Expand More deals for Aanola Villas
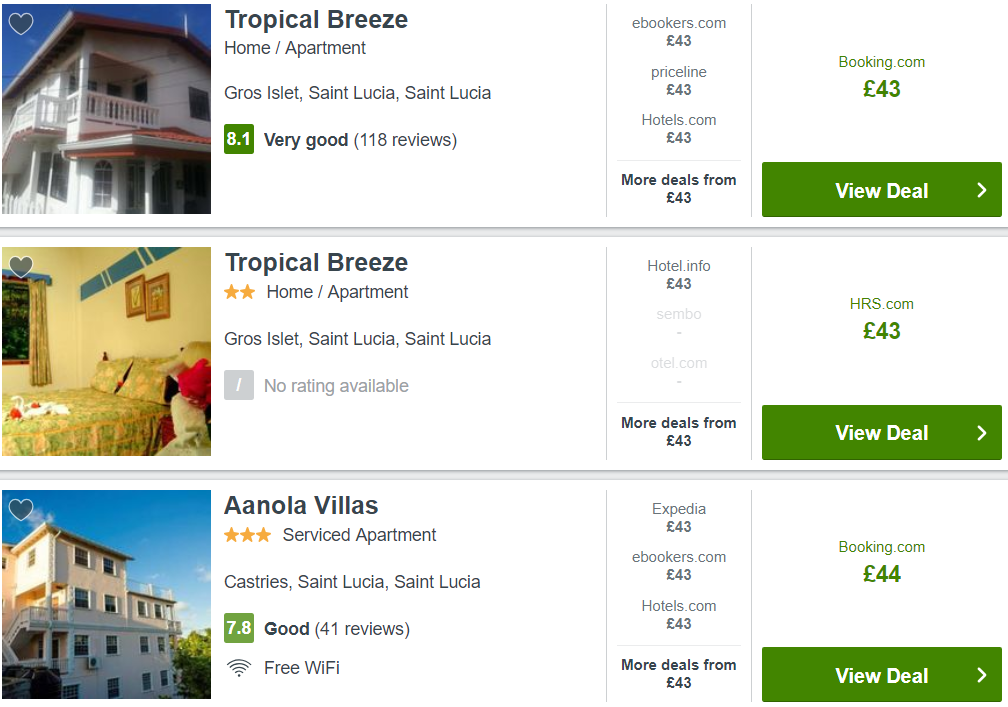The width and height of the screenshot is (1008, 707). pos(679,674)
